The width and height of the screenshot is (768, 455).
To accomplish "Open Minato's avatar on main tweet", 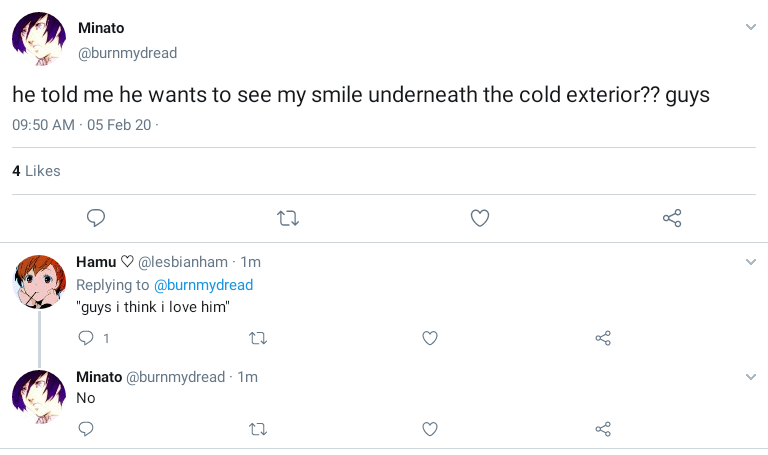I will coord(38,40).
